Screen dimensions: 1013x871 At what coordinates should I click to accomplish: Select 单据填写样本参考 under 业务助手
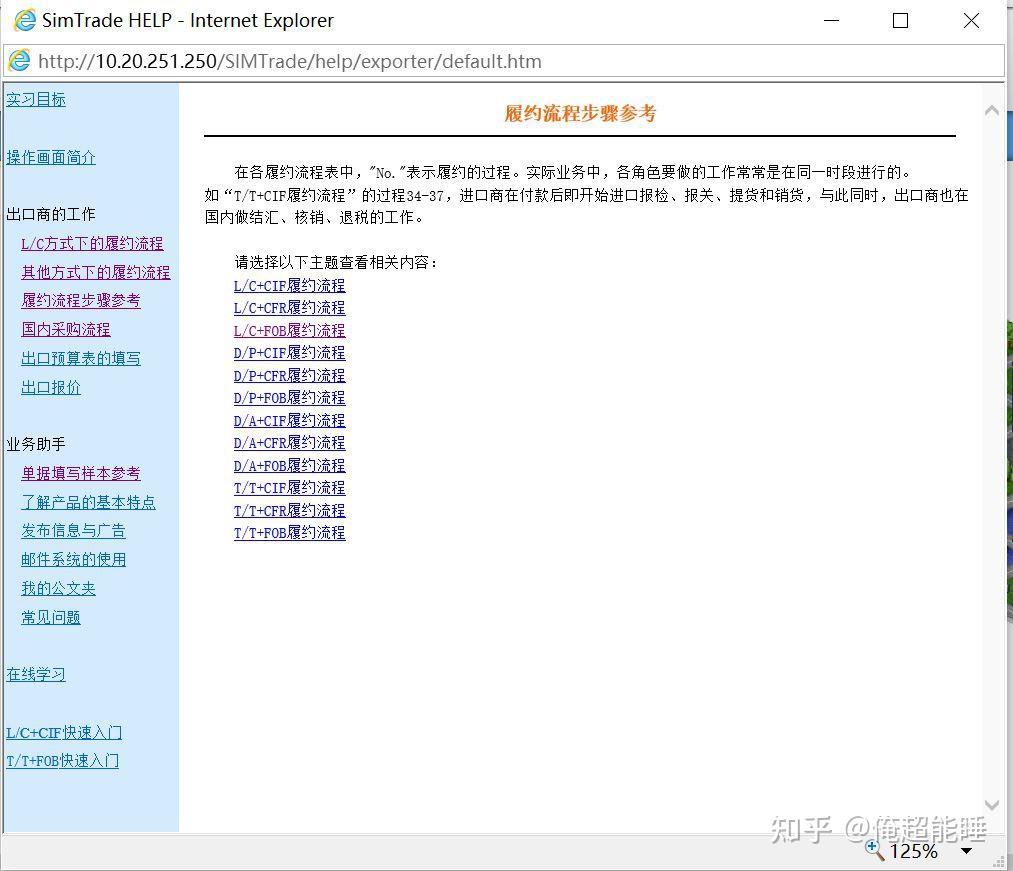click(80, 473)
